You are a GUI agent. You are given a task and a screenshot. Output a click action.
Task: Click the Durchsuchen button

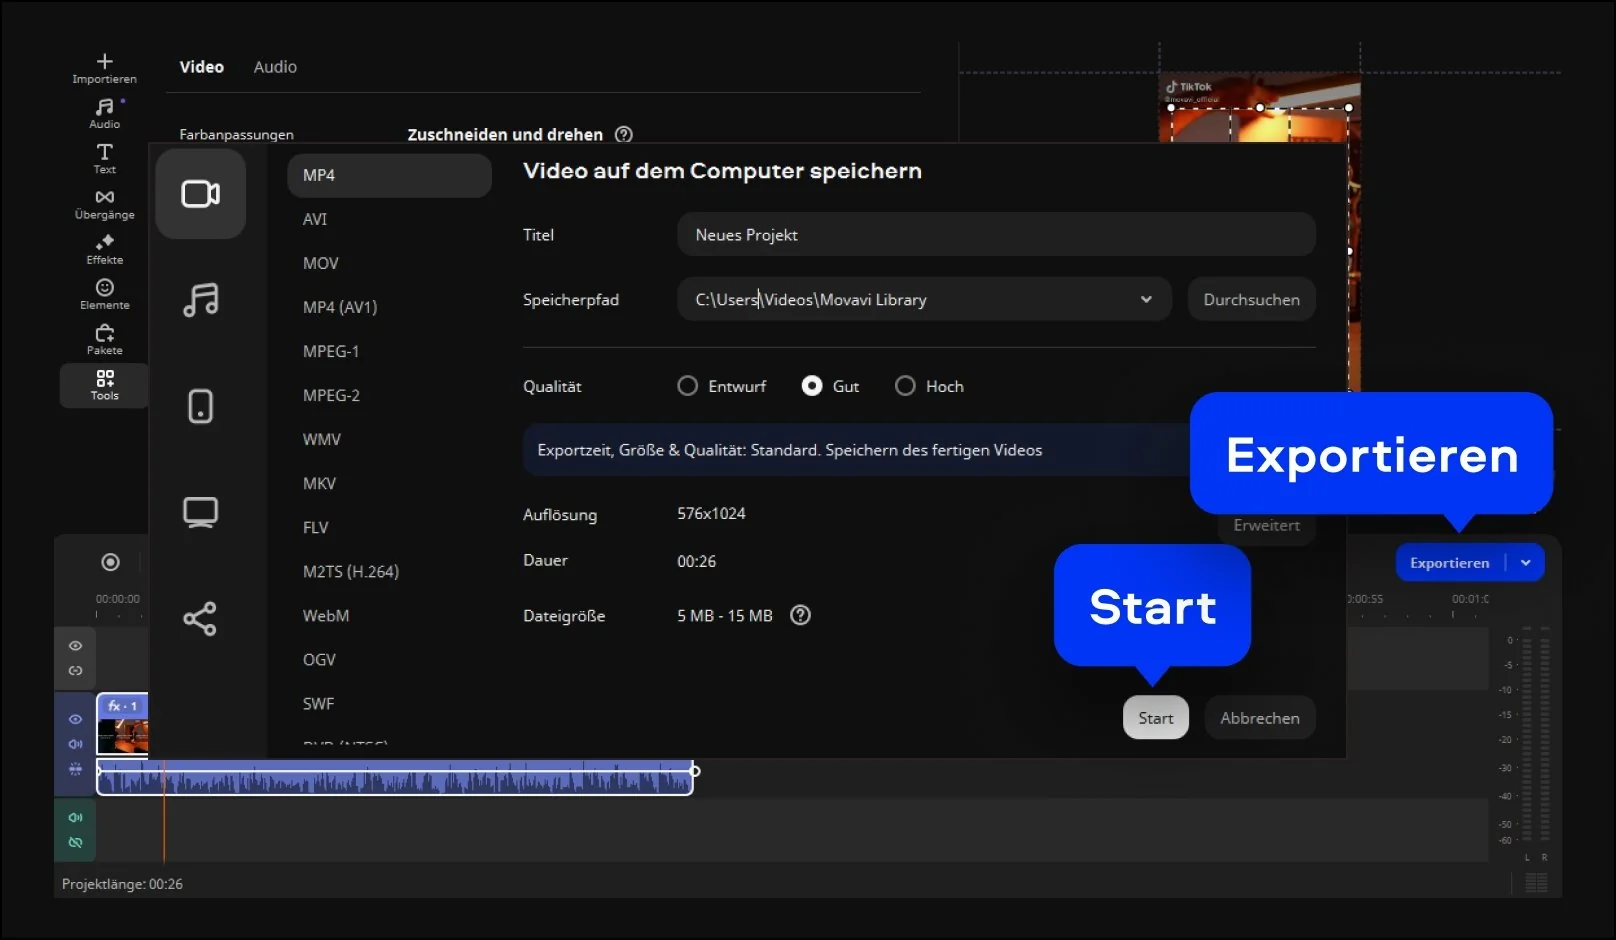click(x=1252, y=299)
